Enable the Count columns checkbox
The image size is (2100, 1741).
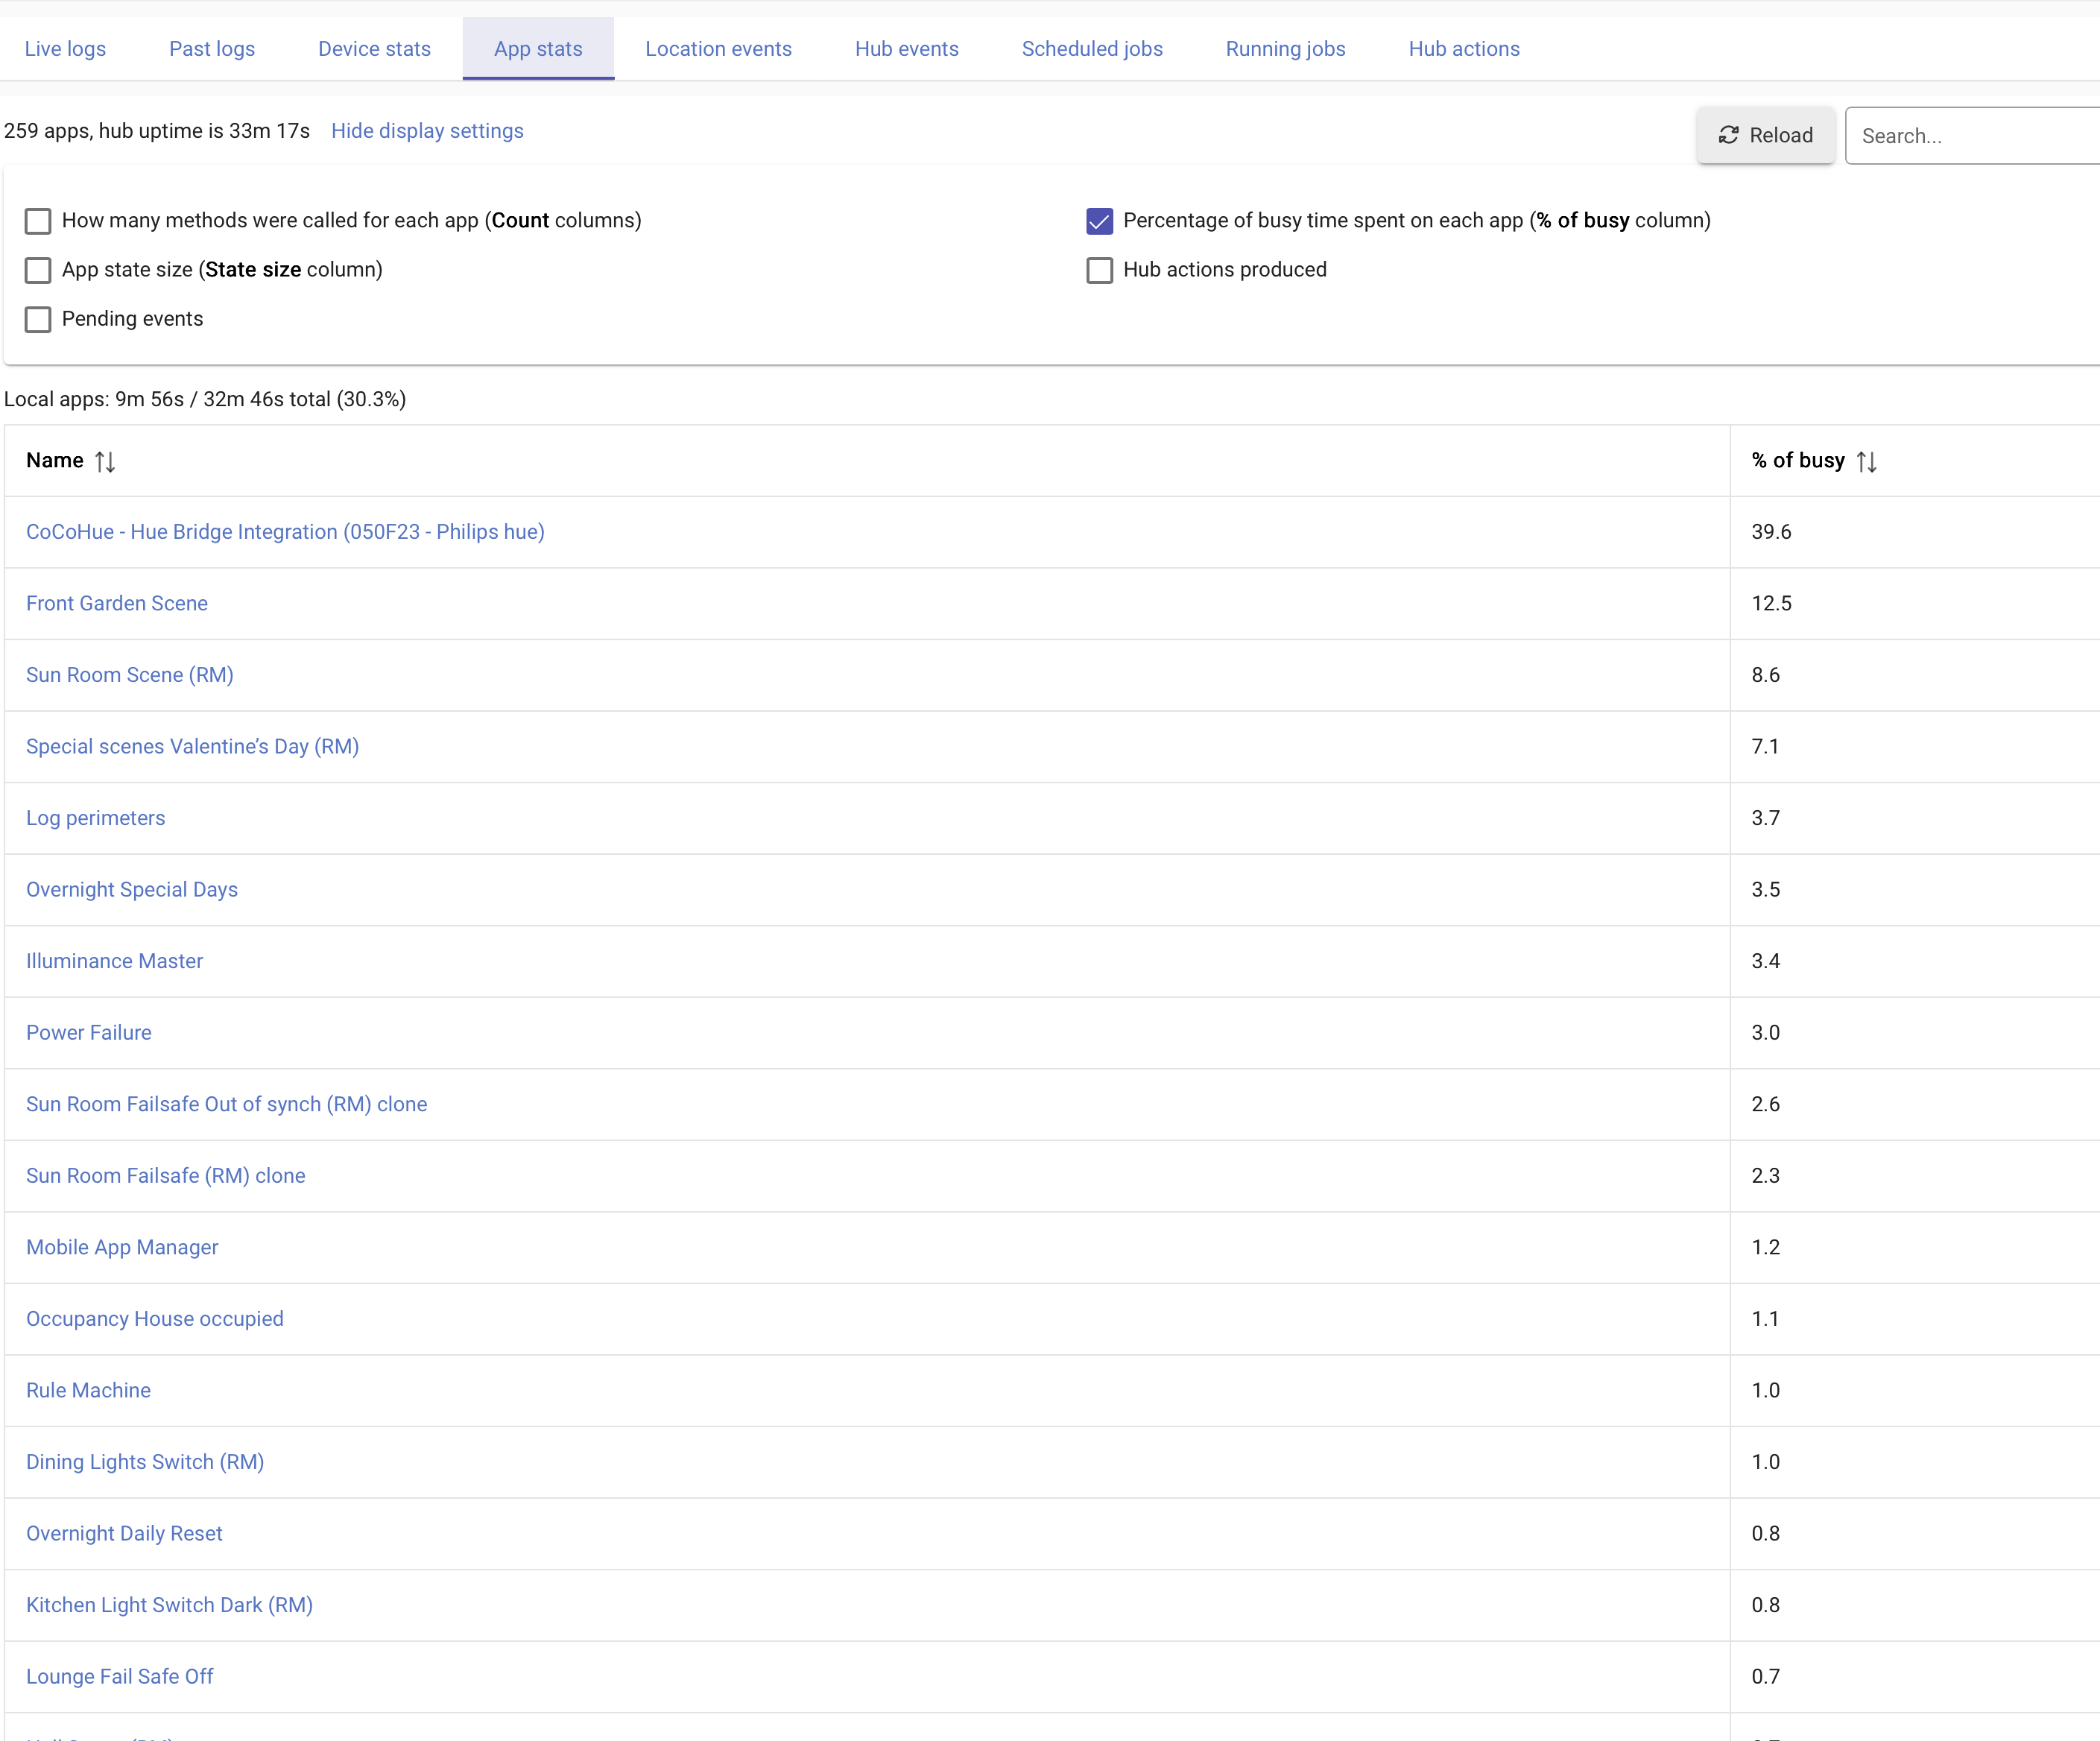tap(38, 221)
